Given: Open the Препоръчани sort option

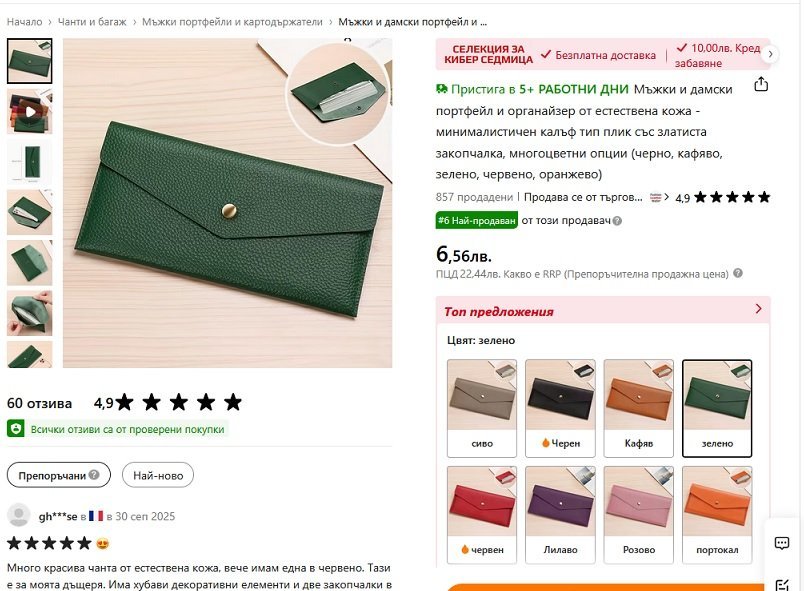Looking at the screenshot, I should (x=59, y=475).
